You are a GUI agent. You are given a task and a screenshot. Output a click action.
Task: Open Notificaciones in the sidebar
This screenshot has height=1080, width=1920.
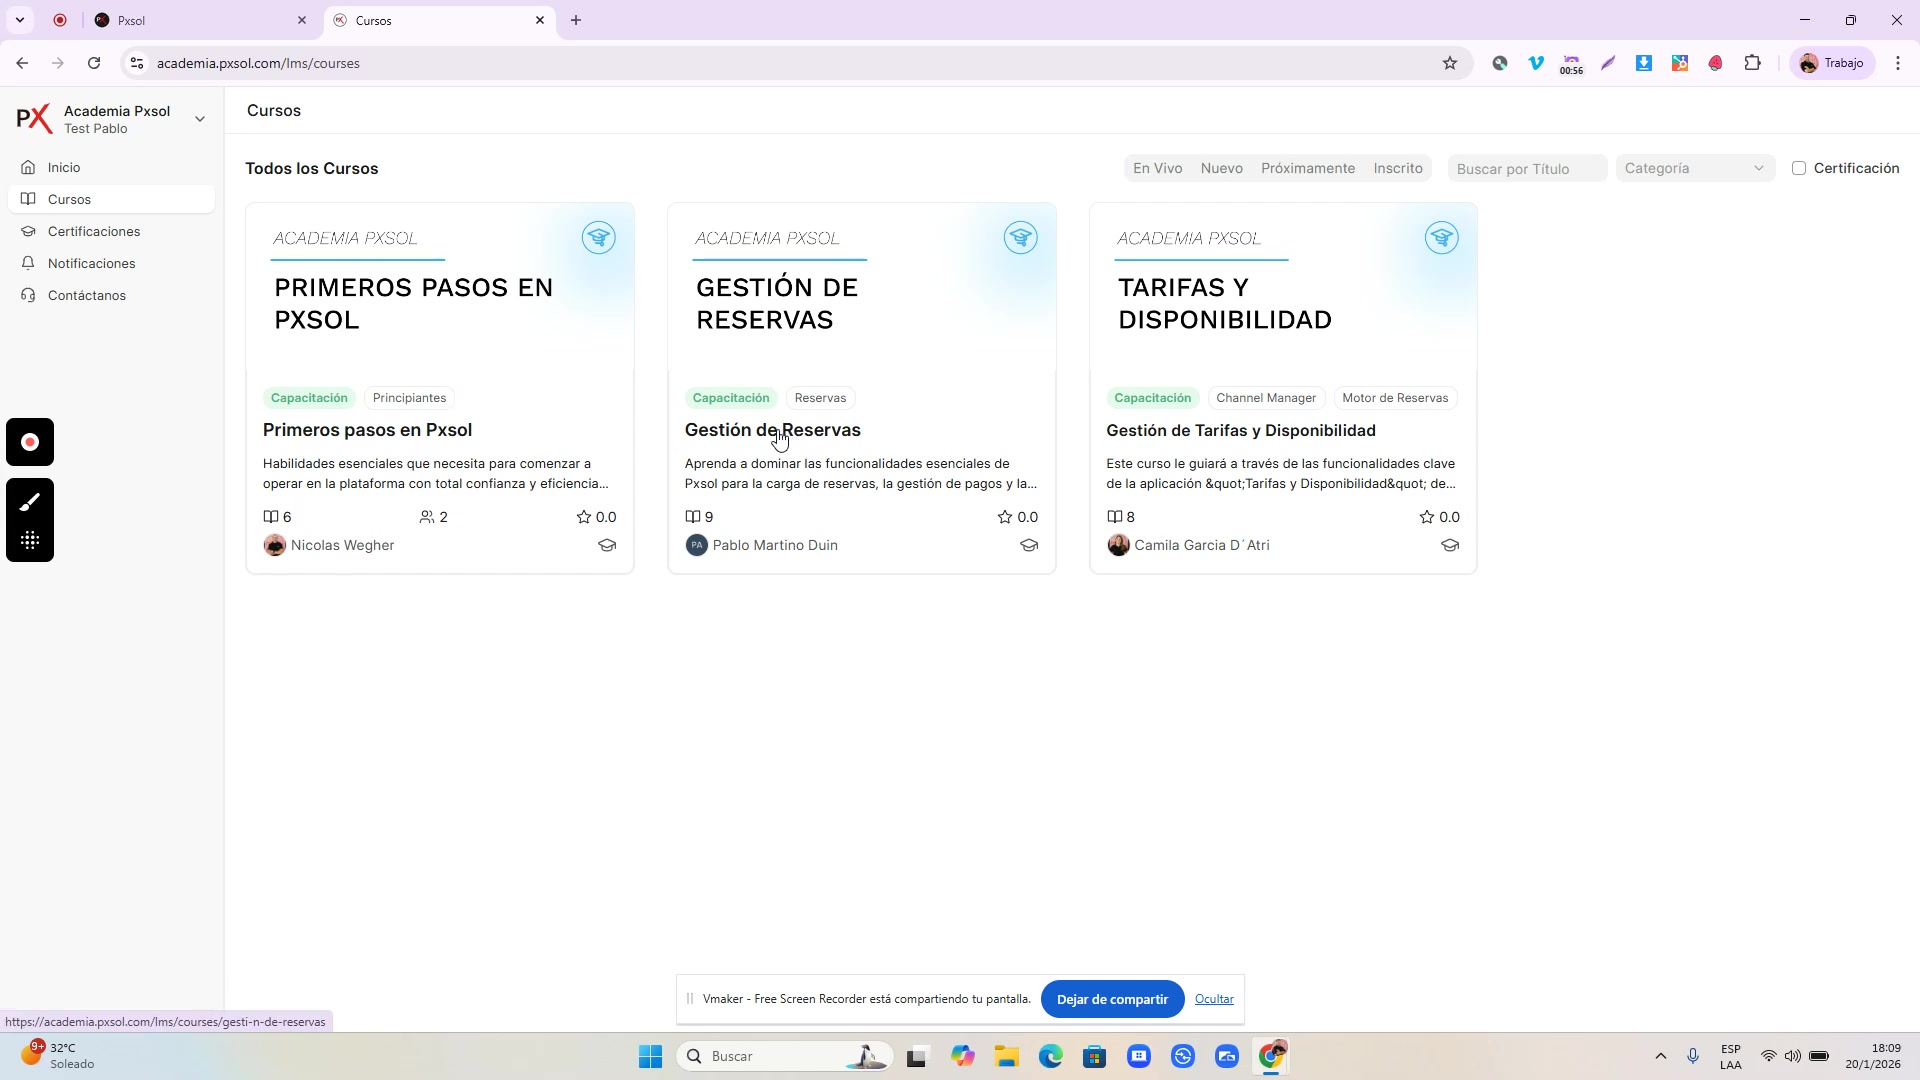point(111,263)
